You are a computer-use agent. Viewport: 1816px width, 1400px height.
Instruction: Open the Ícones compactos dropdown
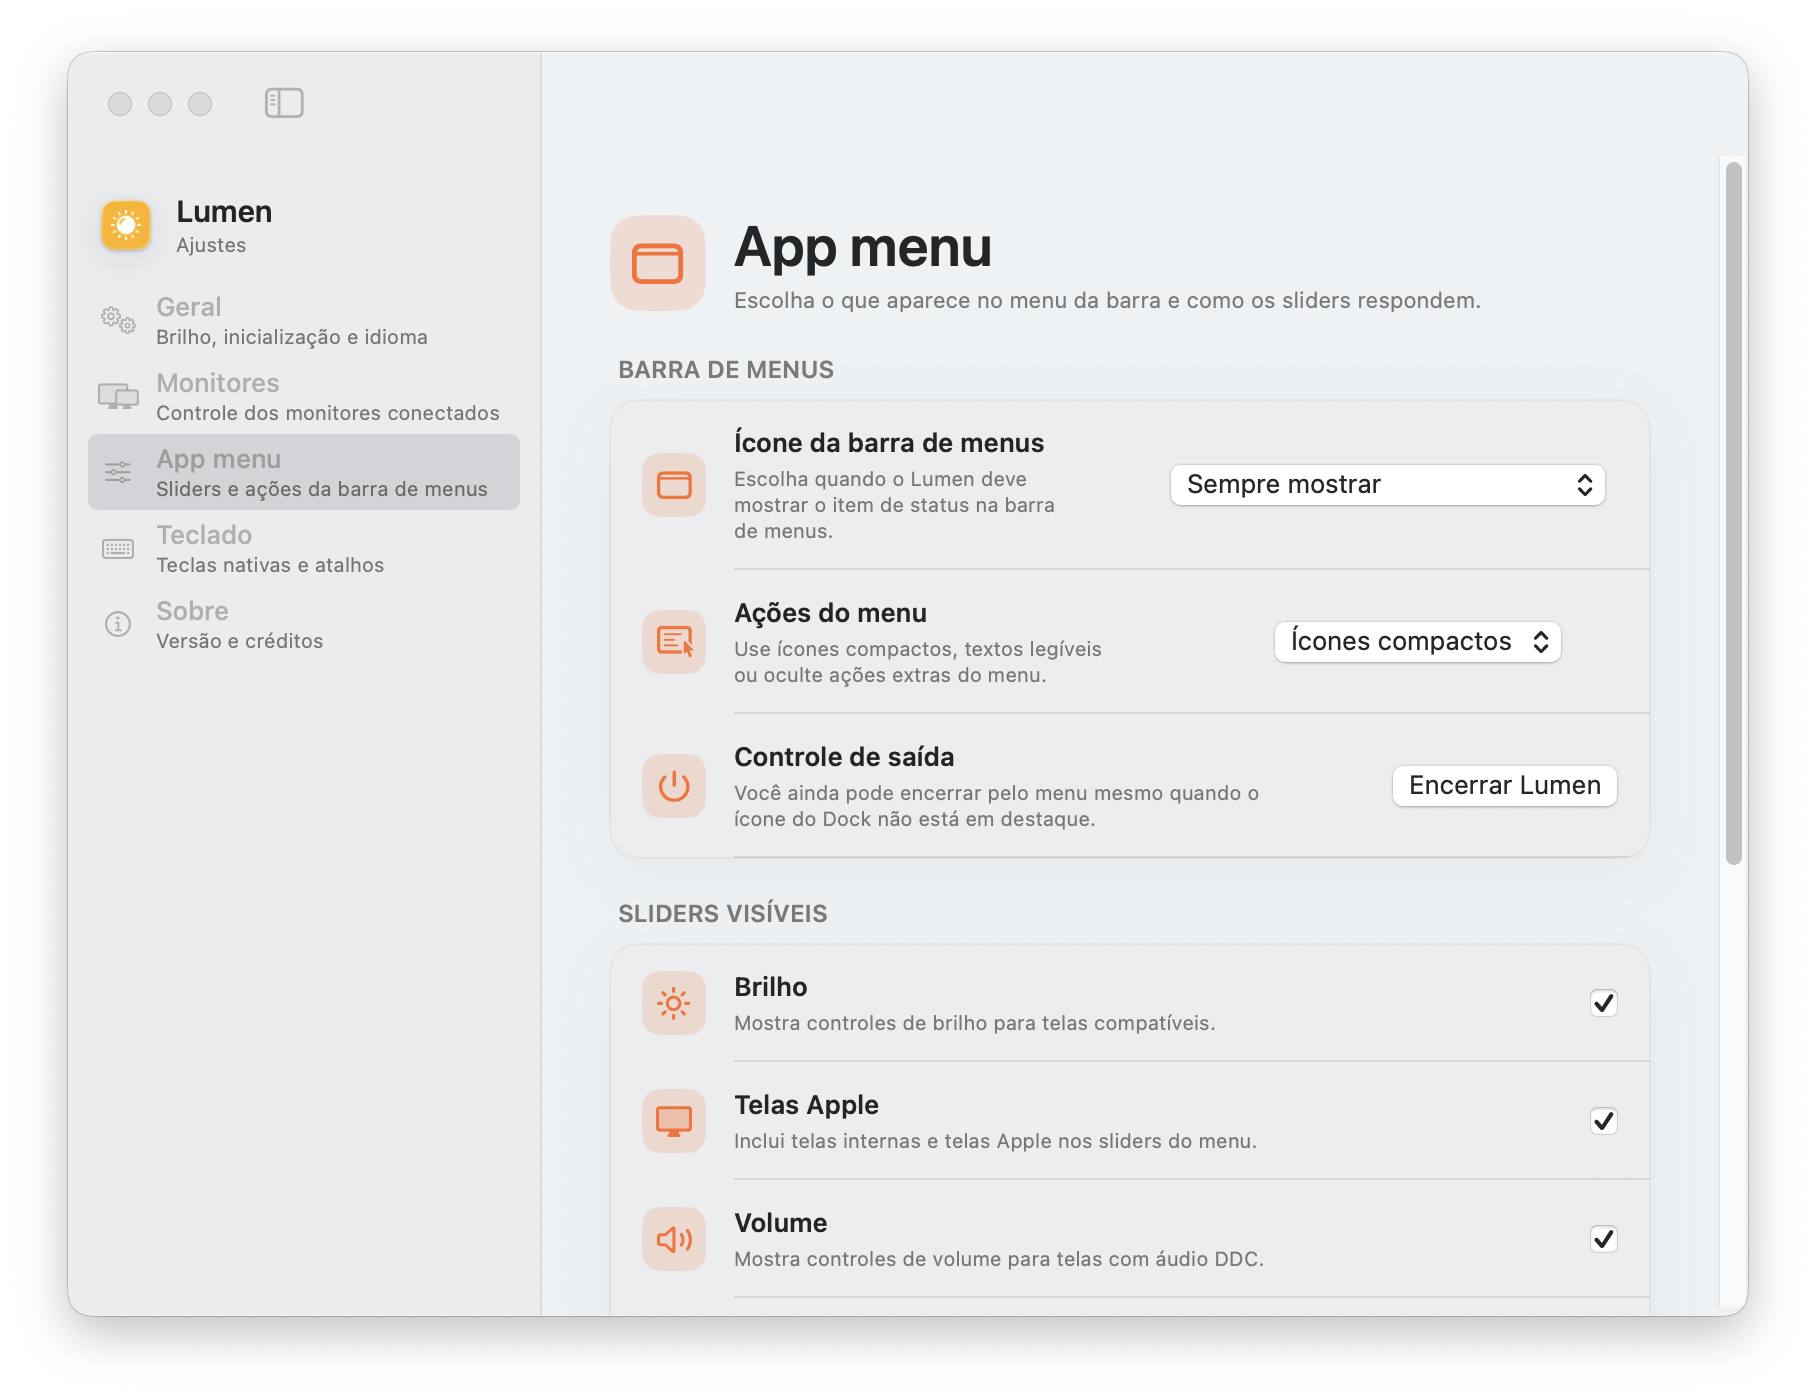[x=1418, y=642]
